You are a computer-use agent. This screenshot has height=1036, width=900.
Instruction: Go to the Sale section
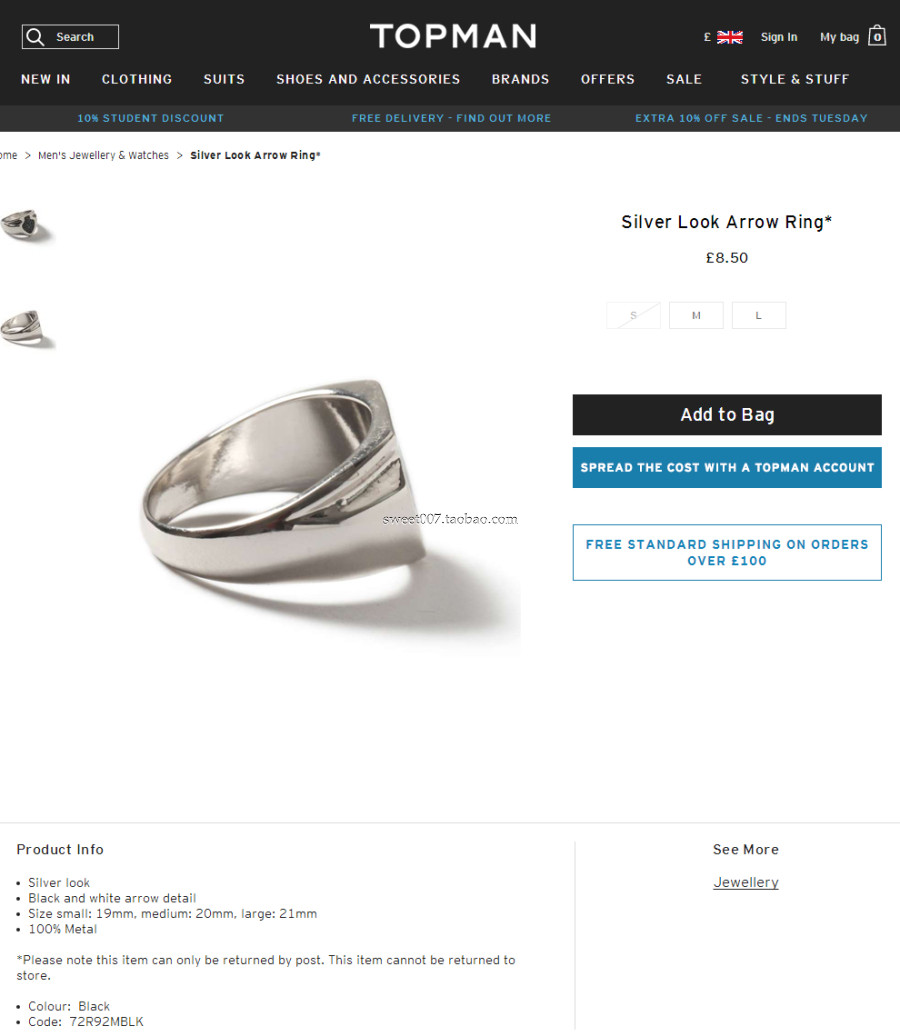(x=684, y=79)
